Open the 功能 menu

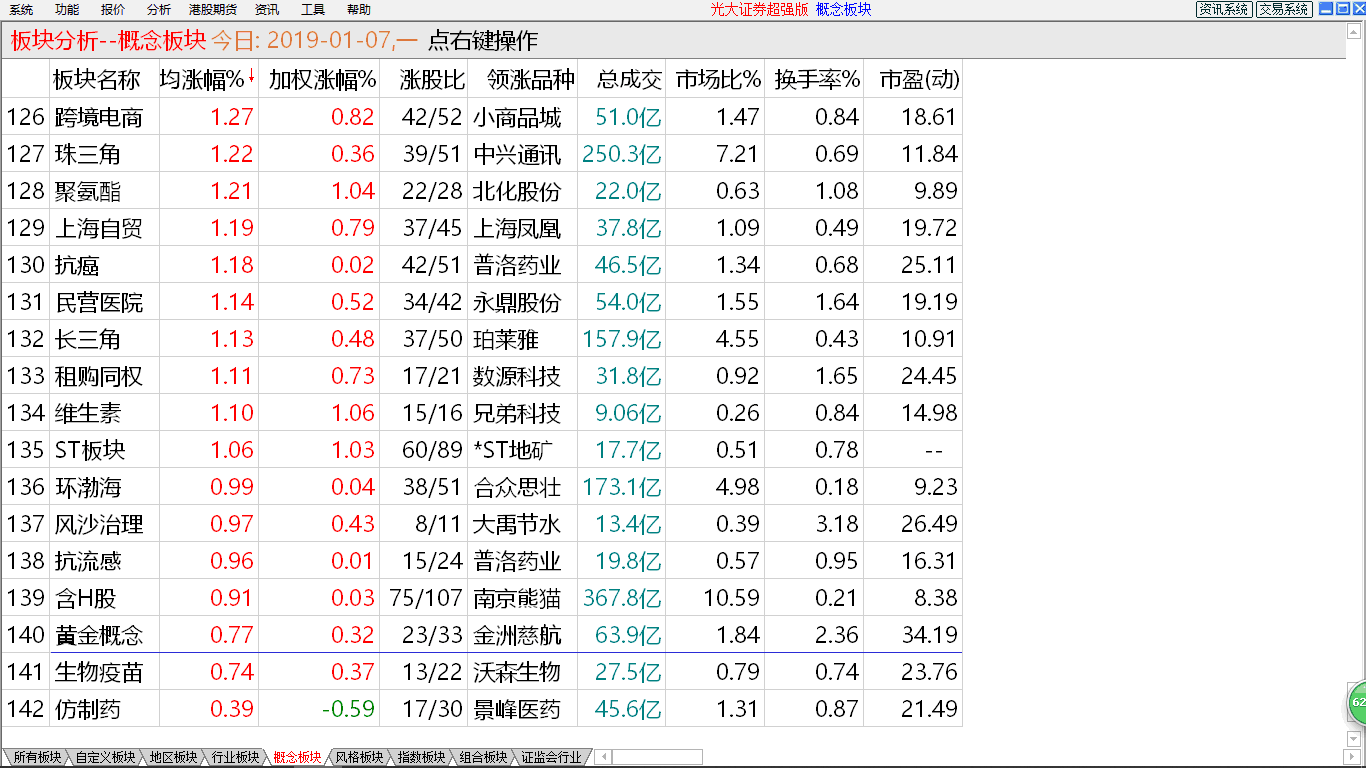[67, 9]
